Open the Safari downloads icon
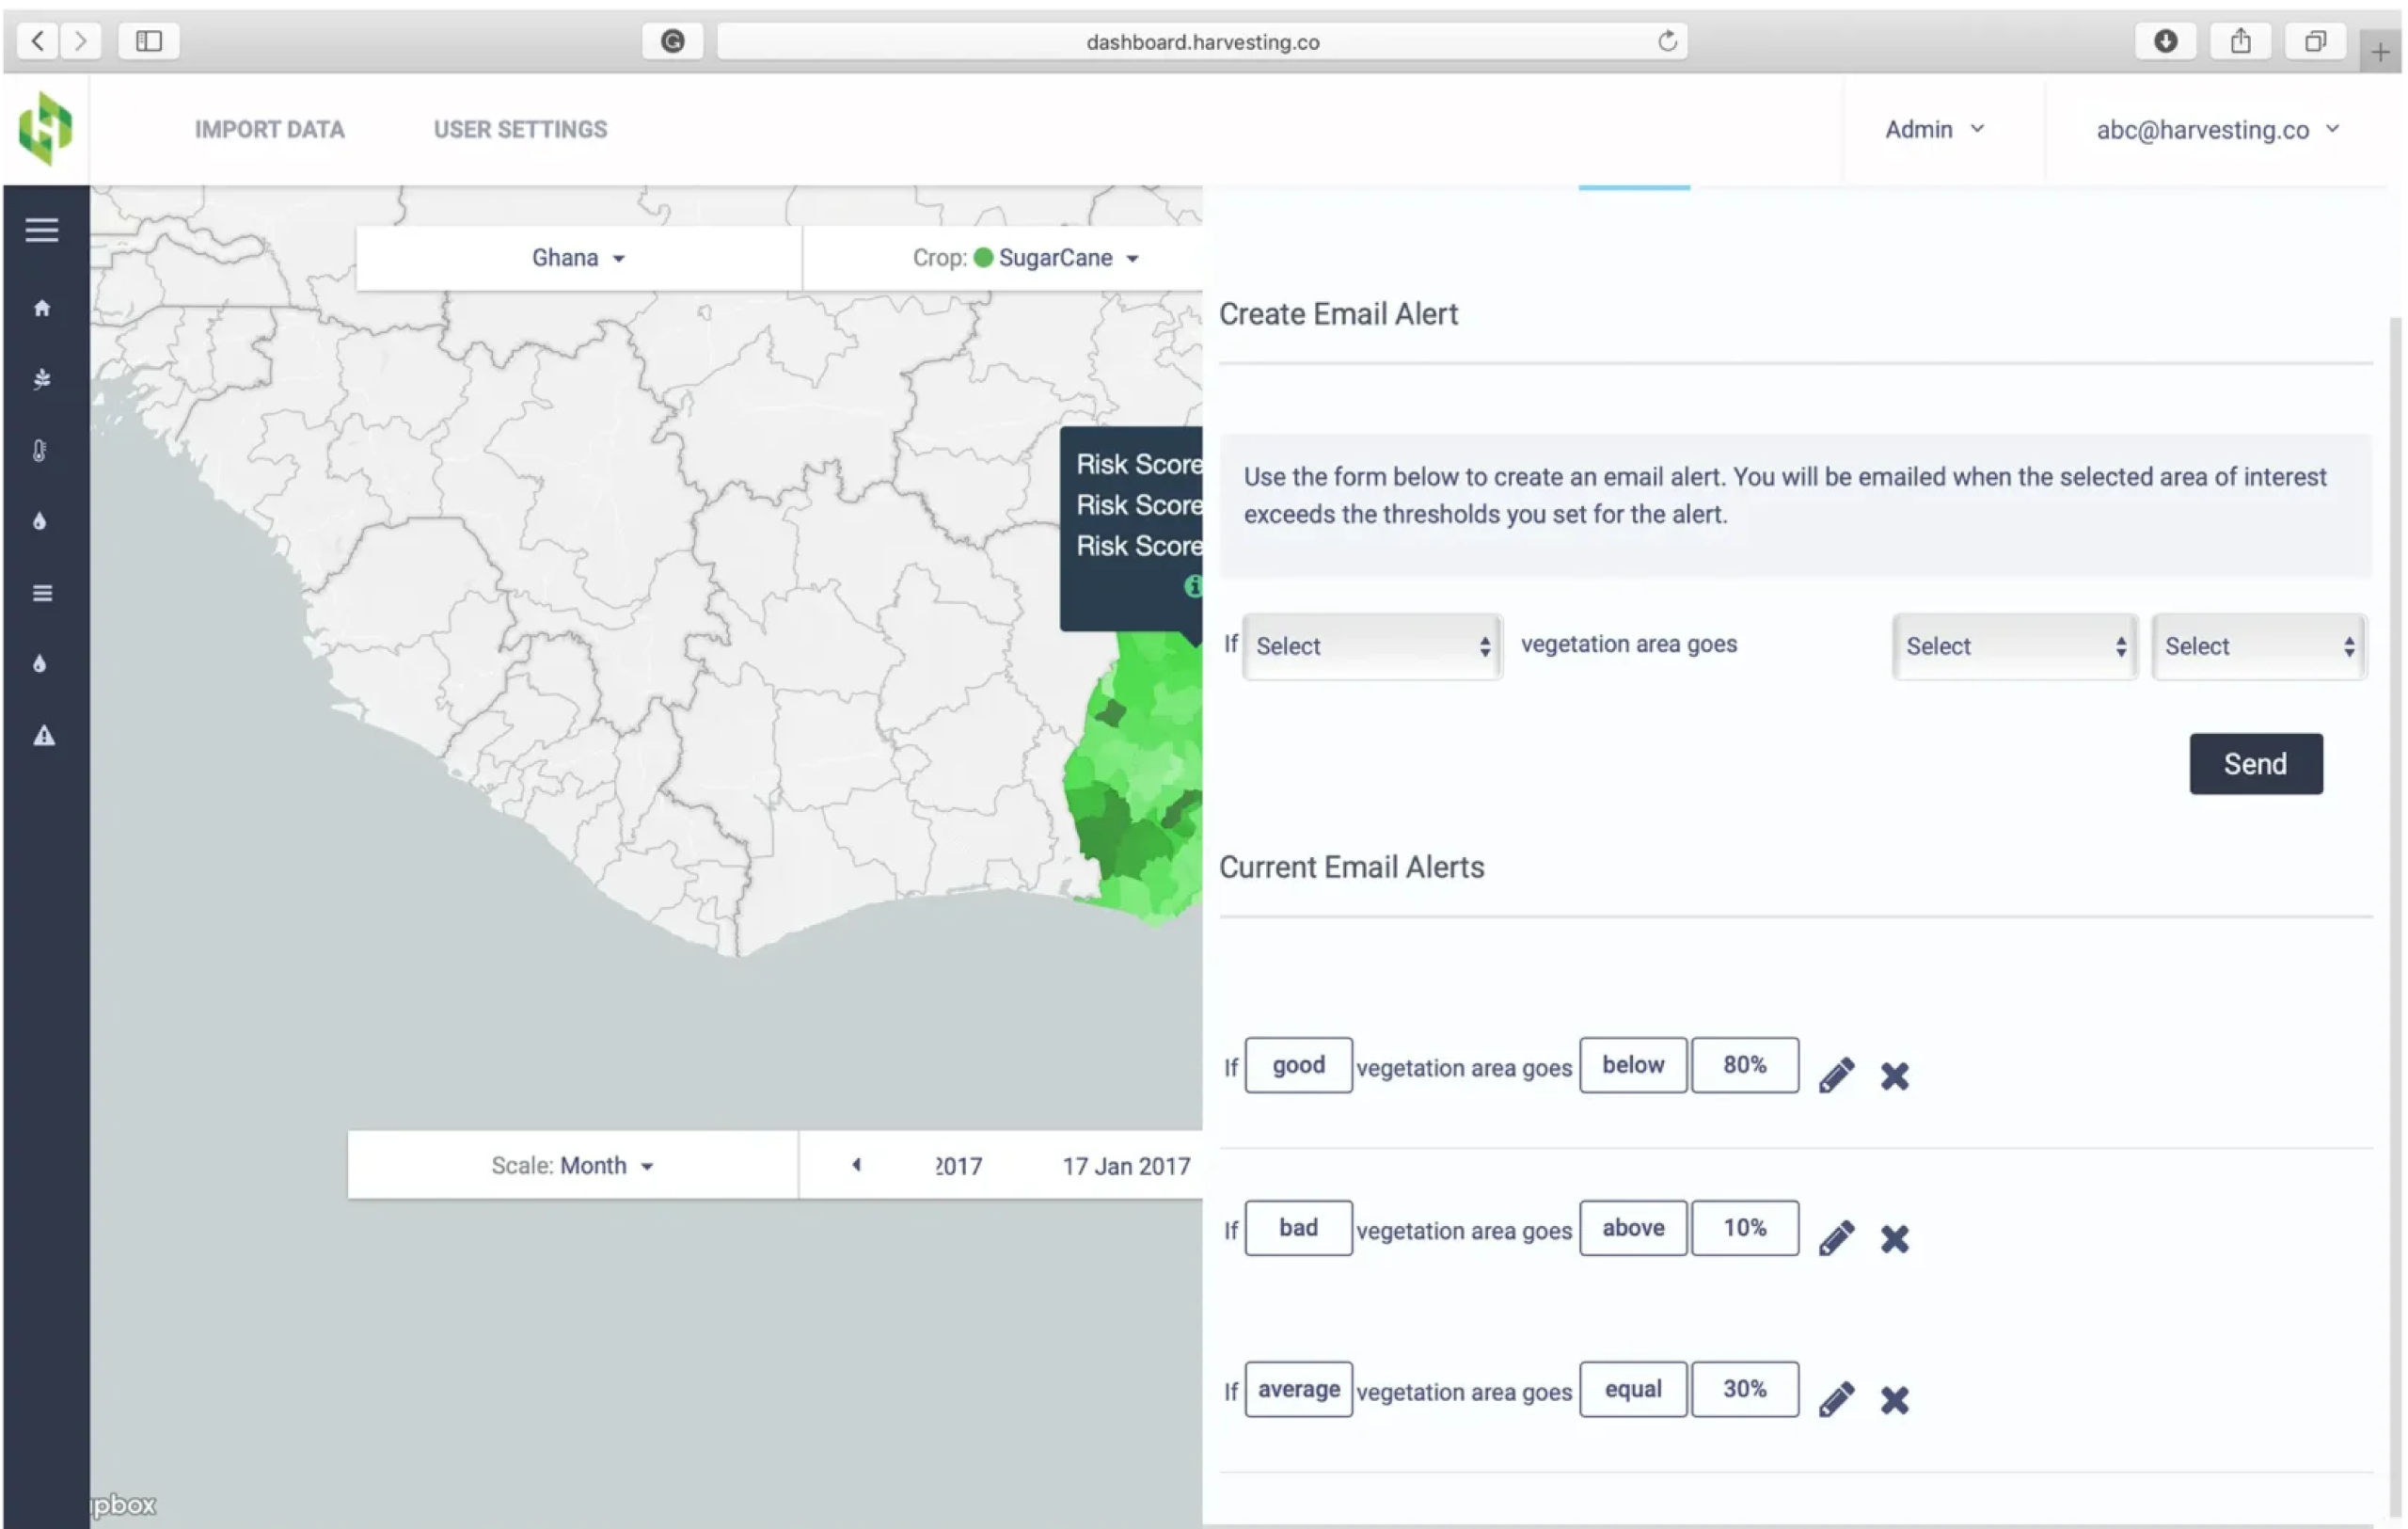This screenshot has height=1529, width=2408. tap(2165, 41)
